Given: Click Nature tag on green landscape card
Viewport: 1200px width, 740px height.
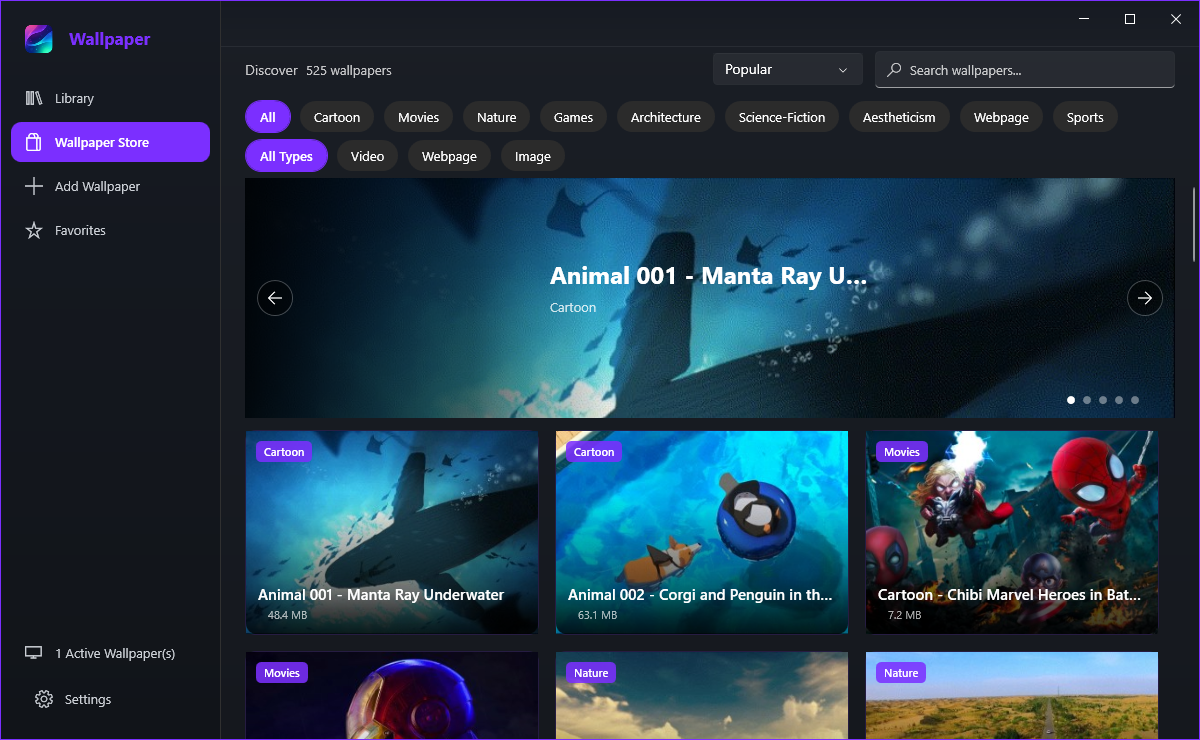Looking at the screenshot, I should point(901,673).
